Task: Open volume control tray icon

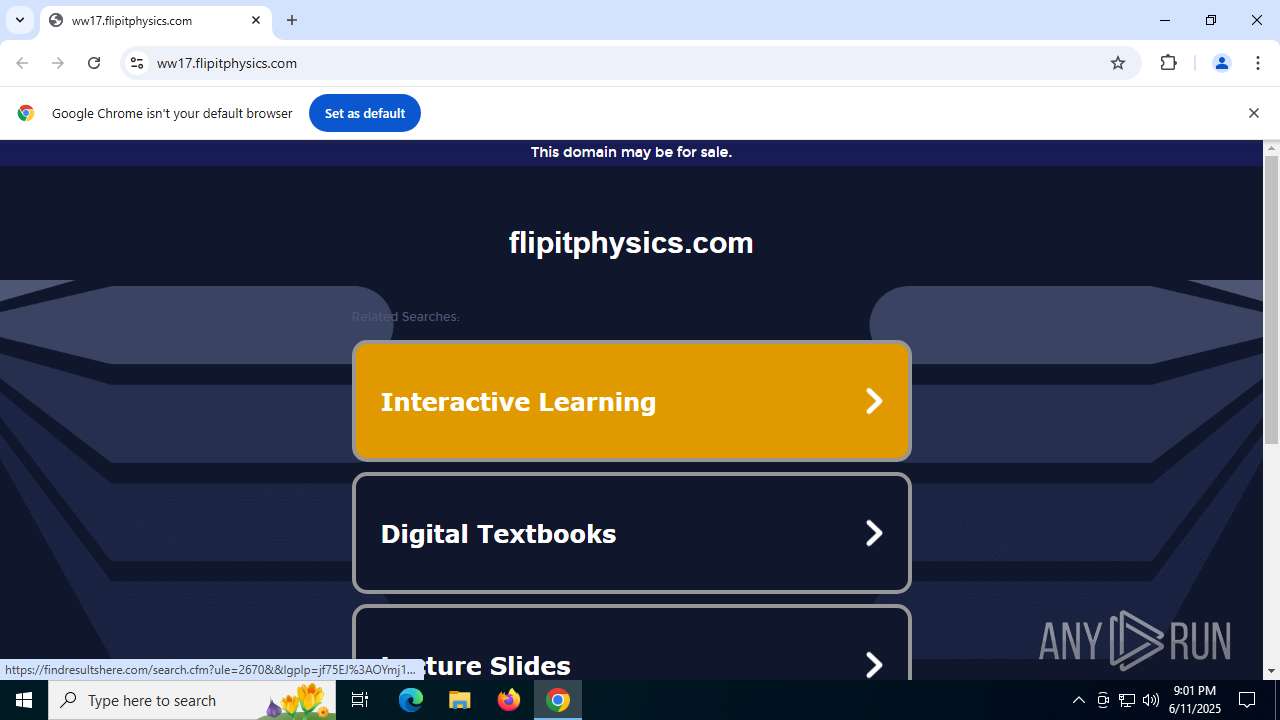Action: [x=1151, y=700]
